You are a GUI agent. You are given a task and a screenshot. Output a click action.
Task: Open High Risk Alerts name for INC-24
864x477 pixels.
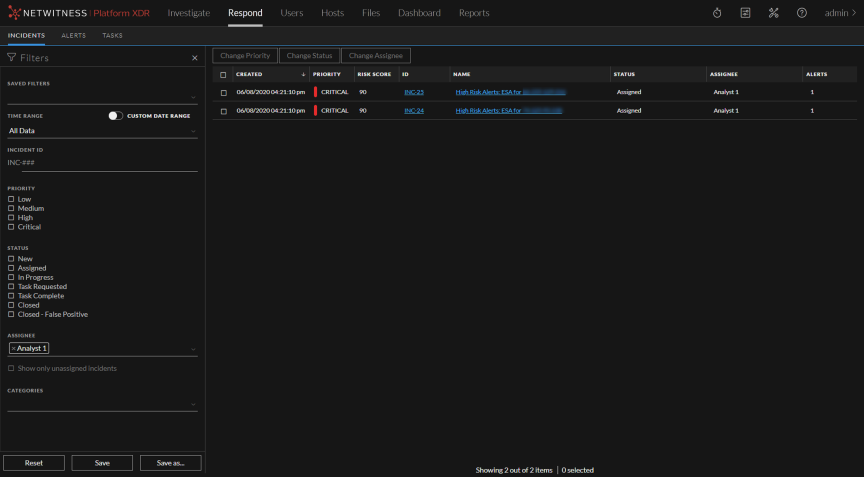[x=509, y=111]
